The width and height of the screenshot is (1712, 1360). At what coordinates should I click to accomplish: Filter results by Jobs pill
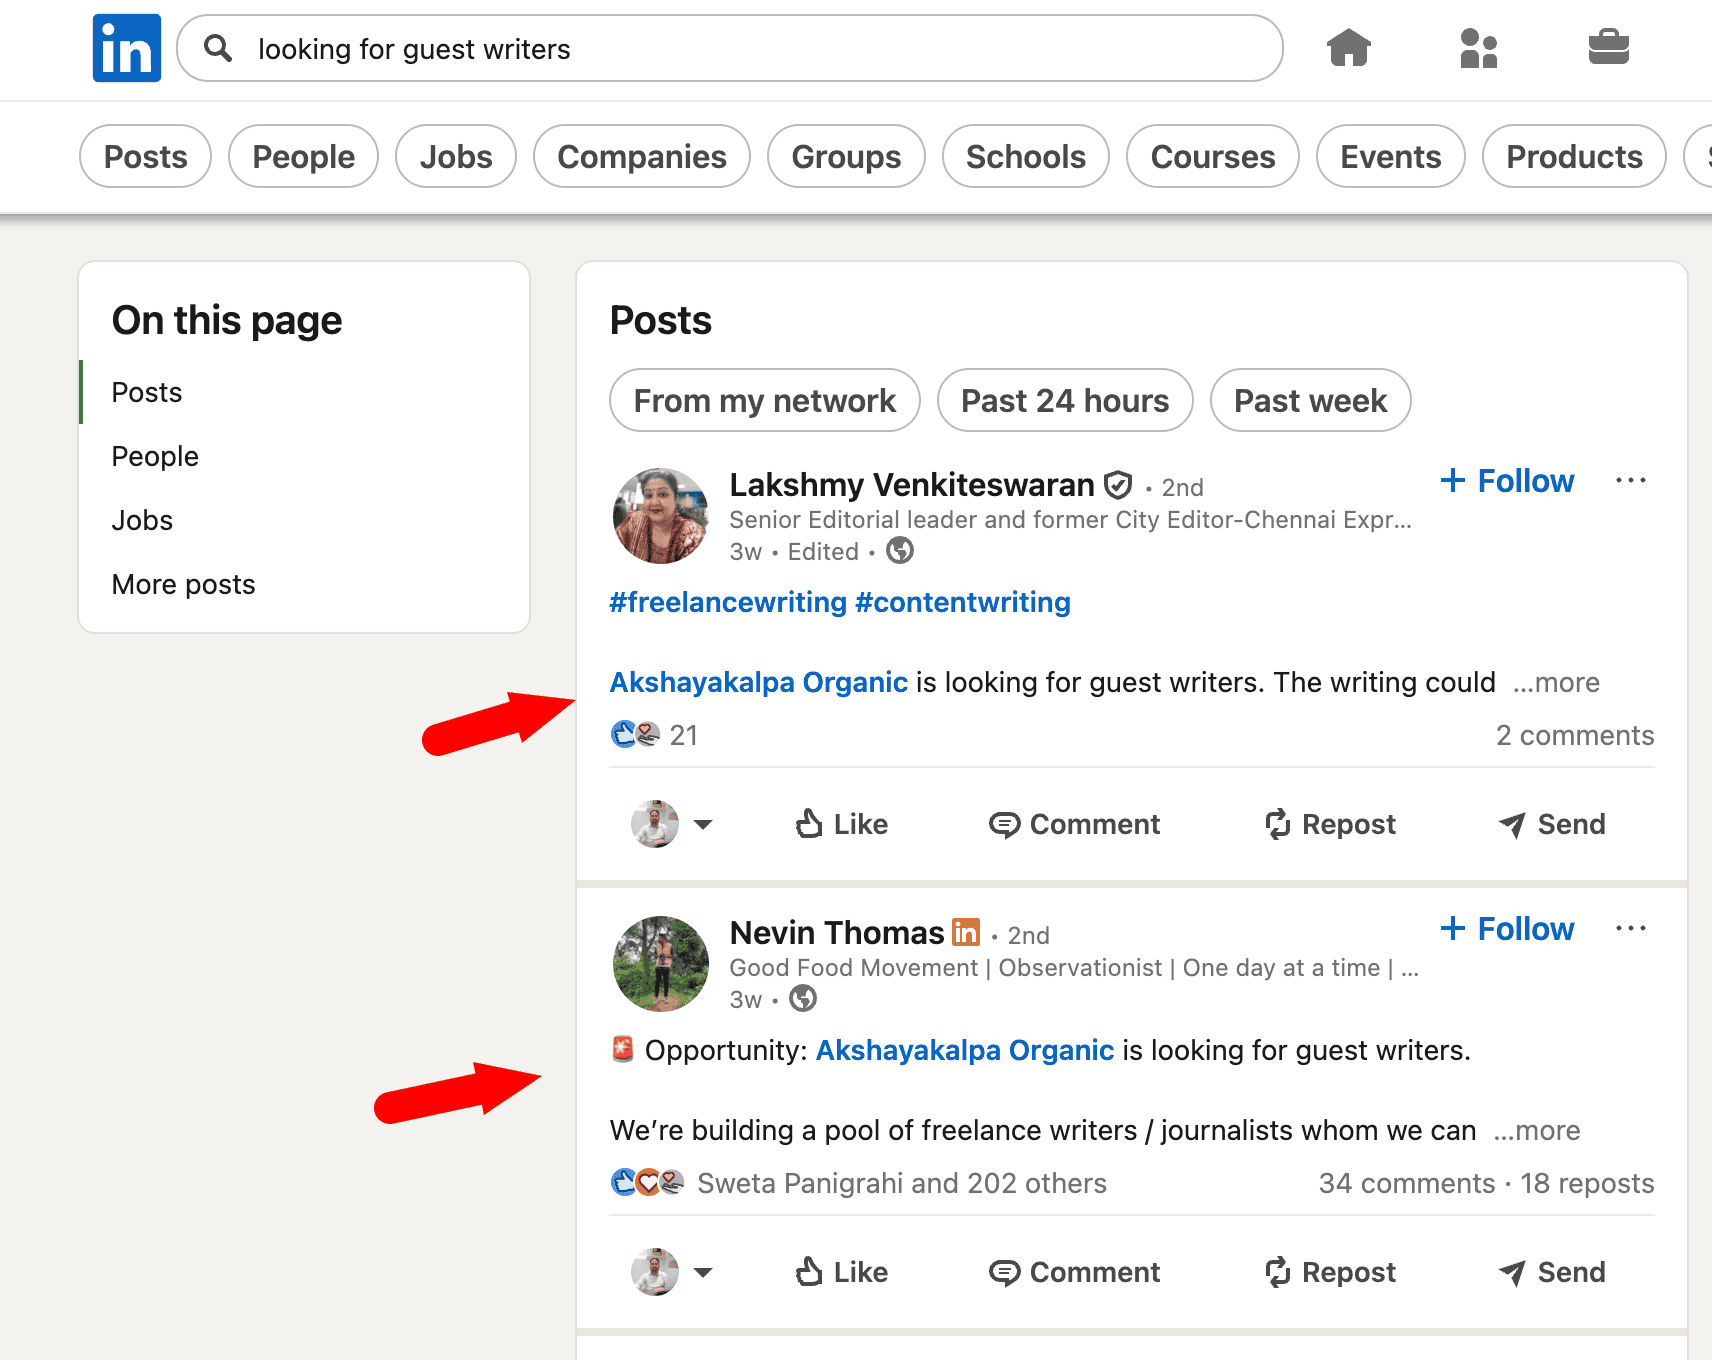pos(456,156)
